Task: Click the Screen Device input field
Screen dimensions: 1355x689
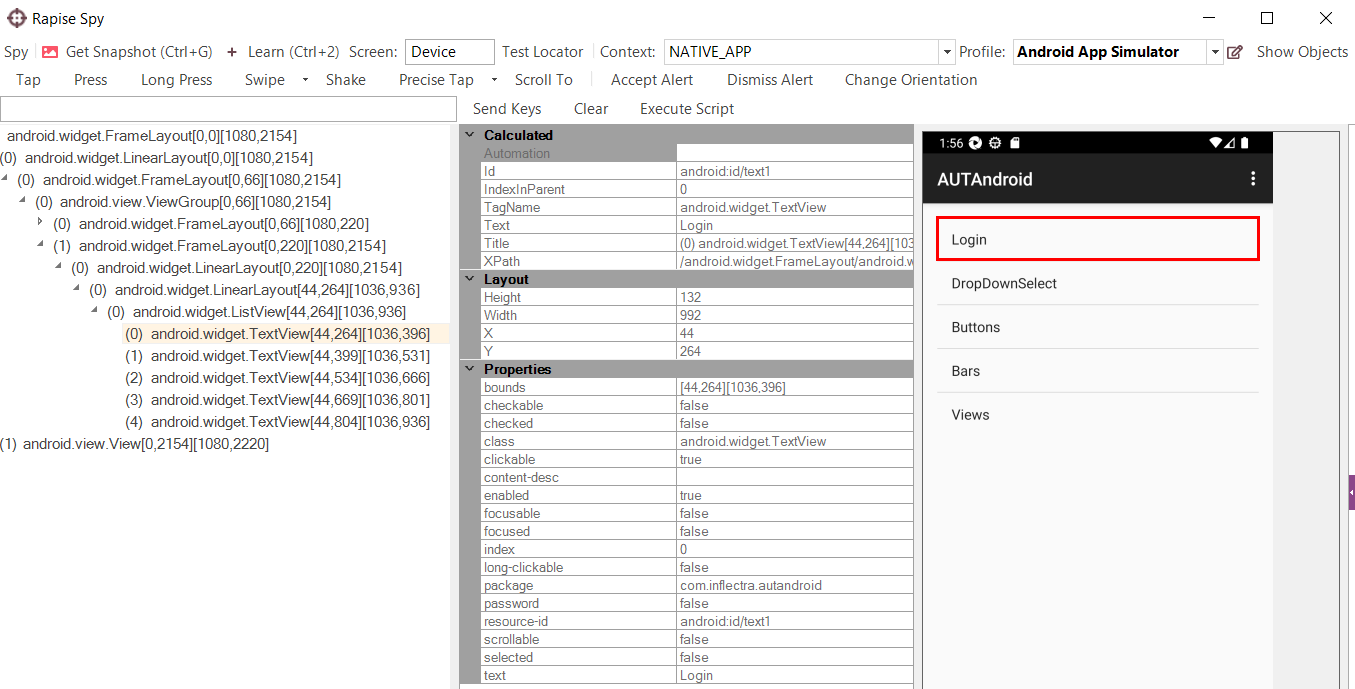Action: coord(450,52)
